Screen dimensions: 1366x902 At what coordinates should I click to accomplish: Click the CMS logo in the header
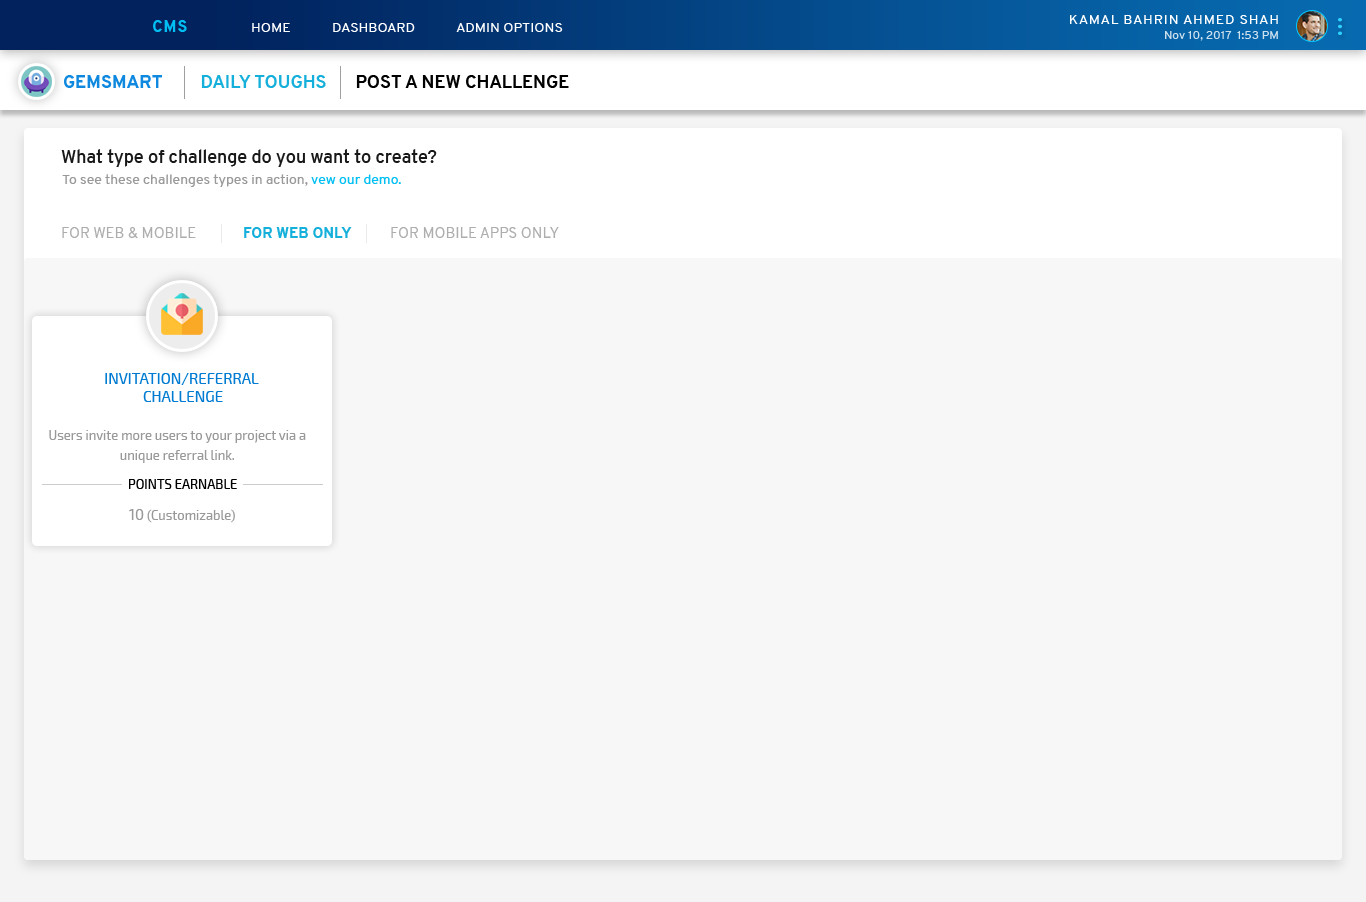tap(169, 27)
